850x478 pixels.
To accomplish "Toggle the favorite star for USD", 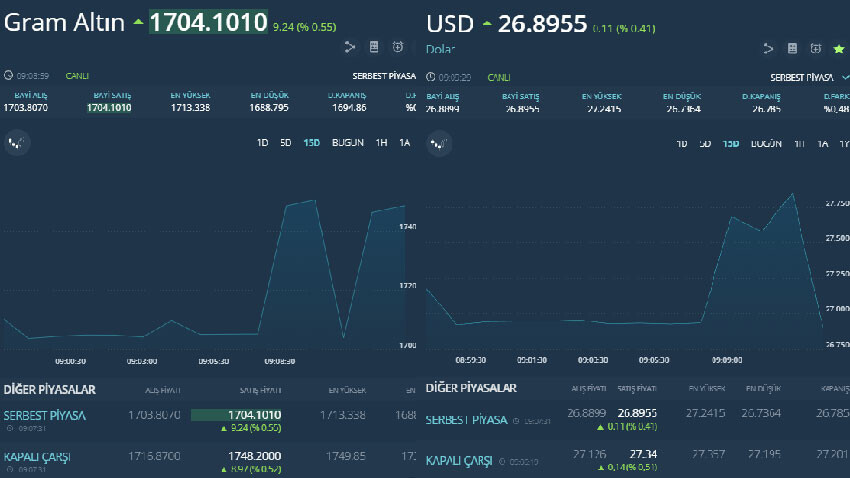I will coord(839,48).
